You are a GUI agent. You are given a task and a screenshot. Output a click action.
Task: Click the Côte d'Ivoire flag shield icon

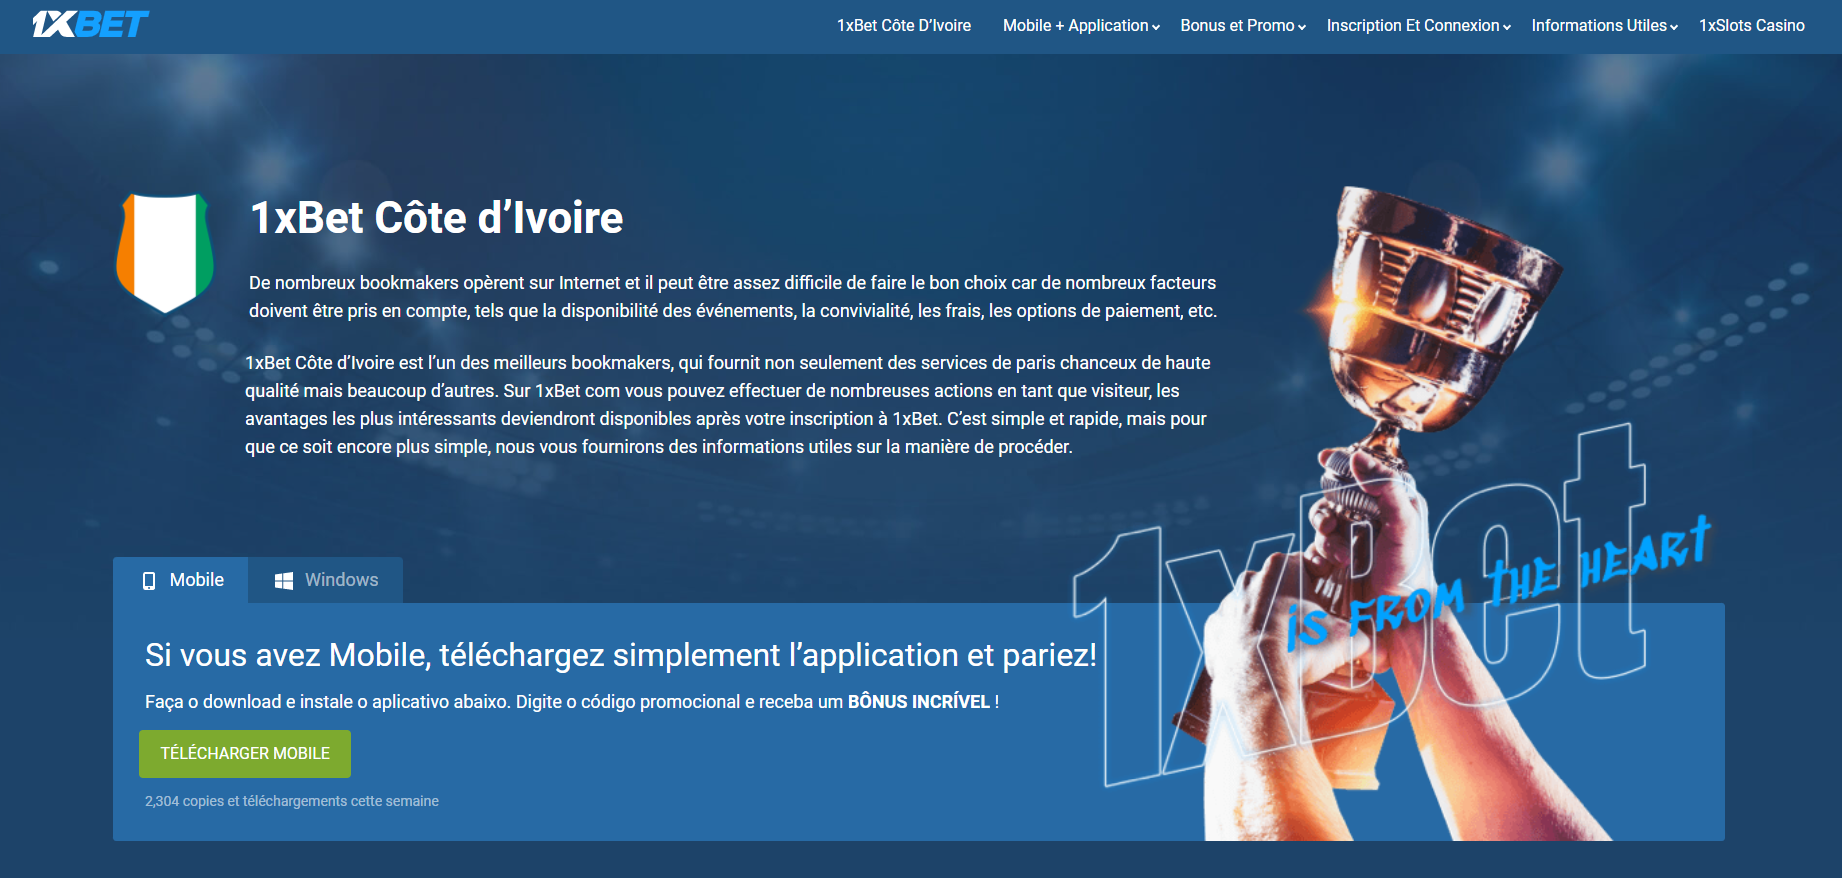[165, 253]
